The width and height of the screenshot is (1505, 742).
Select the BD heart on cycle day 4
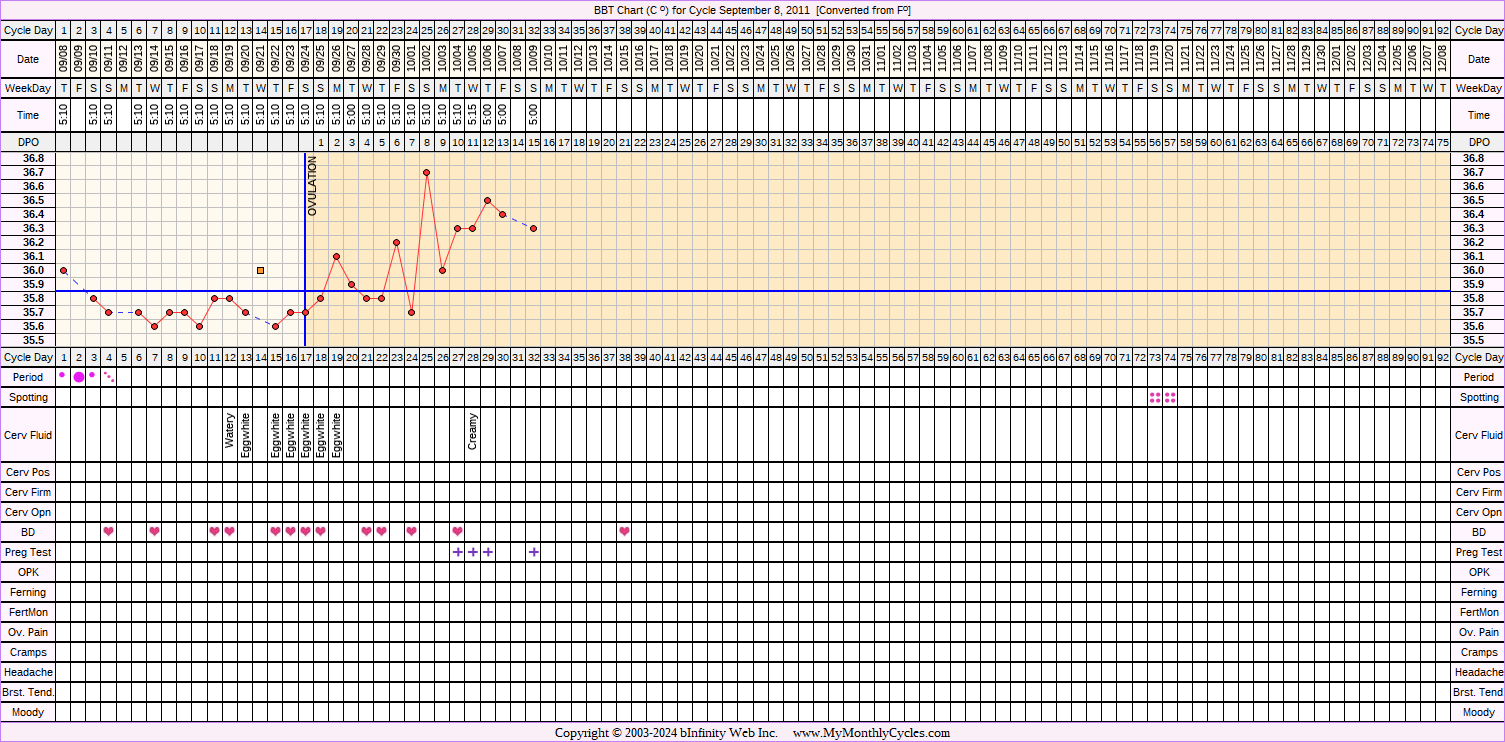pyautogui.click(x=109, y=531)
